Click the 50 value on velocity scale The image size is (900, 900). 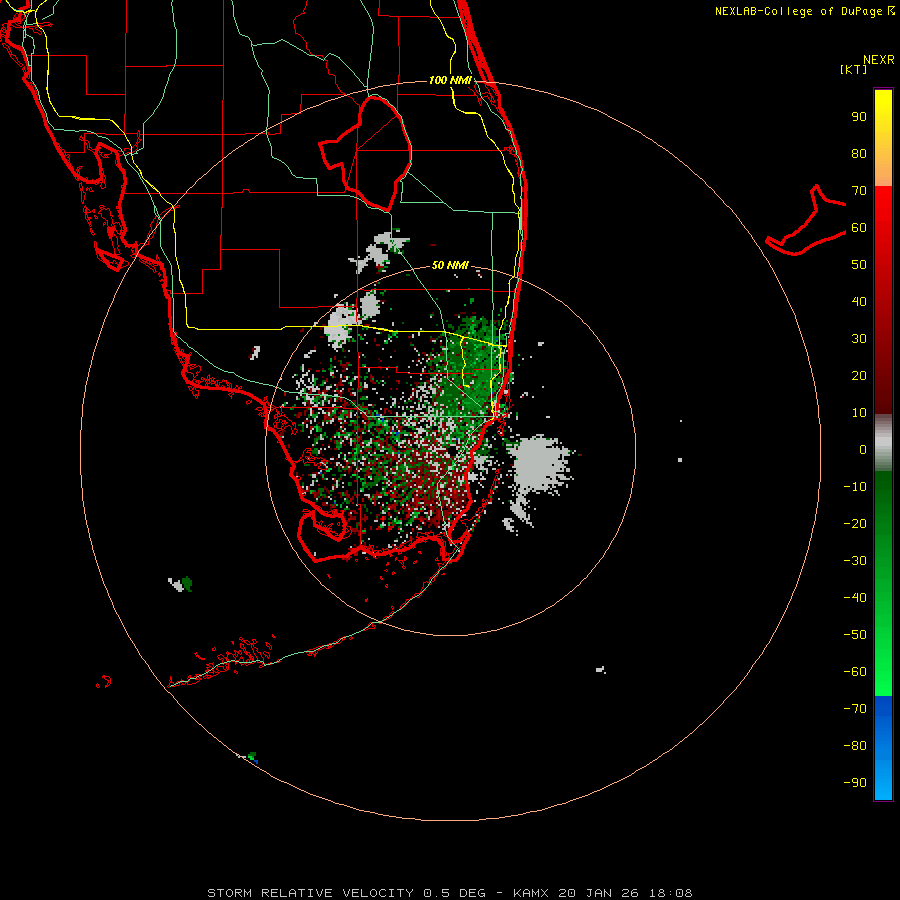(x=859, y=265)
